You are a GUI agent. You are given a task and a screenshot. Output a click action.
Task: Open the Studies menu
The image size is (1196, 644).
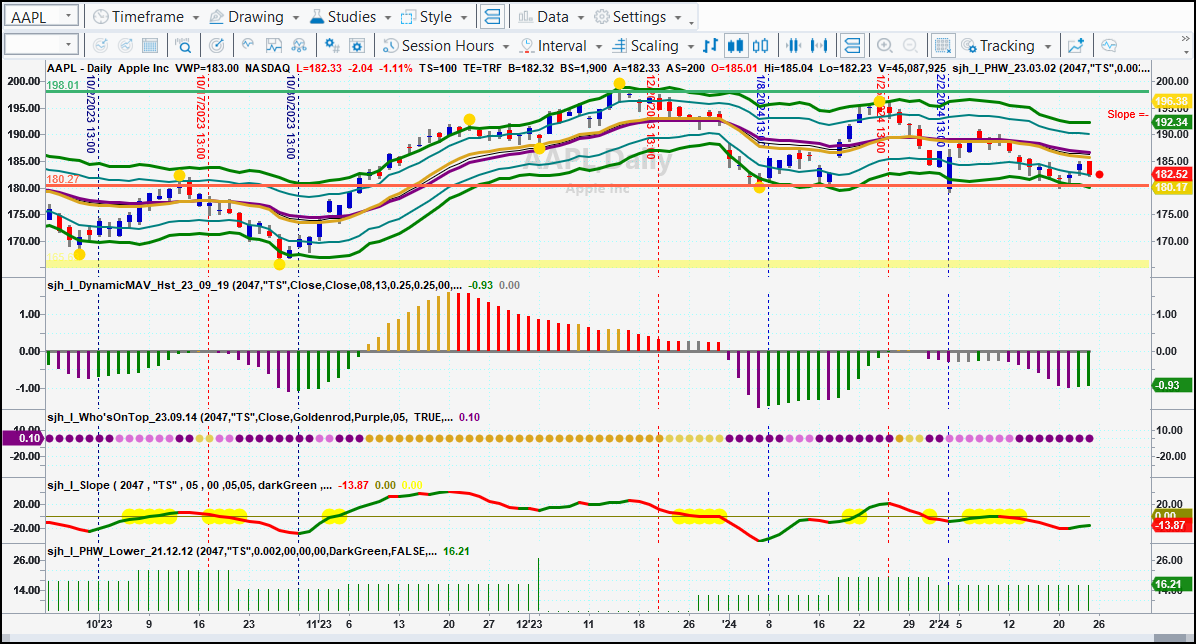coord(351,17)
